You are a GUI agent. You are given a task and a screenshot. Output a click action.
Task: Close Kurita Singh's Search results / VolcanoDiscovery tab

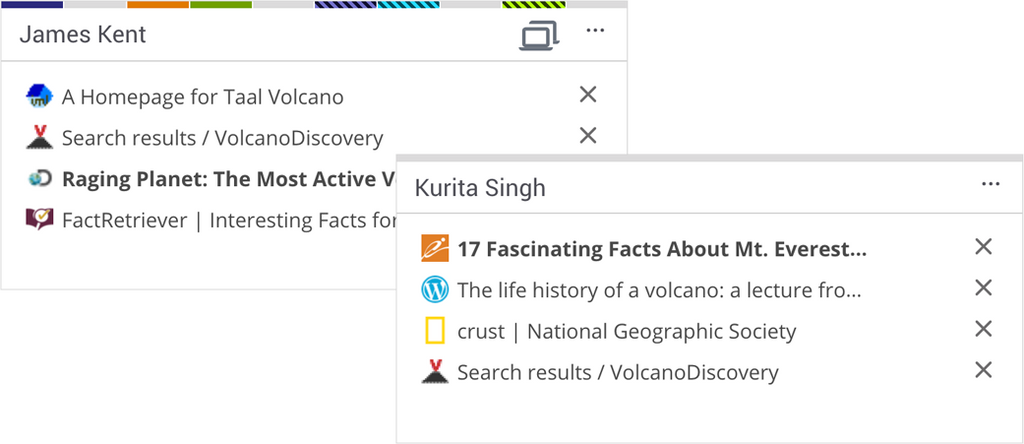point(983,371)
